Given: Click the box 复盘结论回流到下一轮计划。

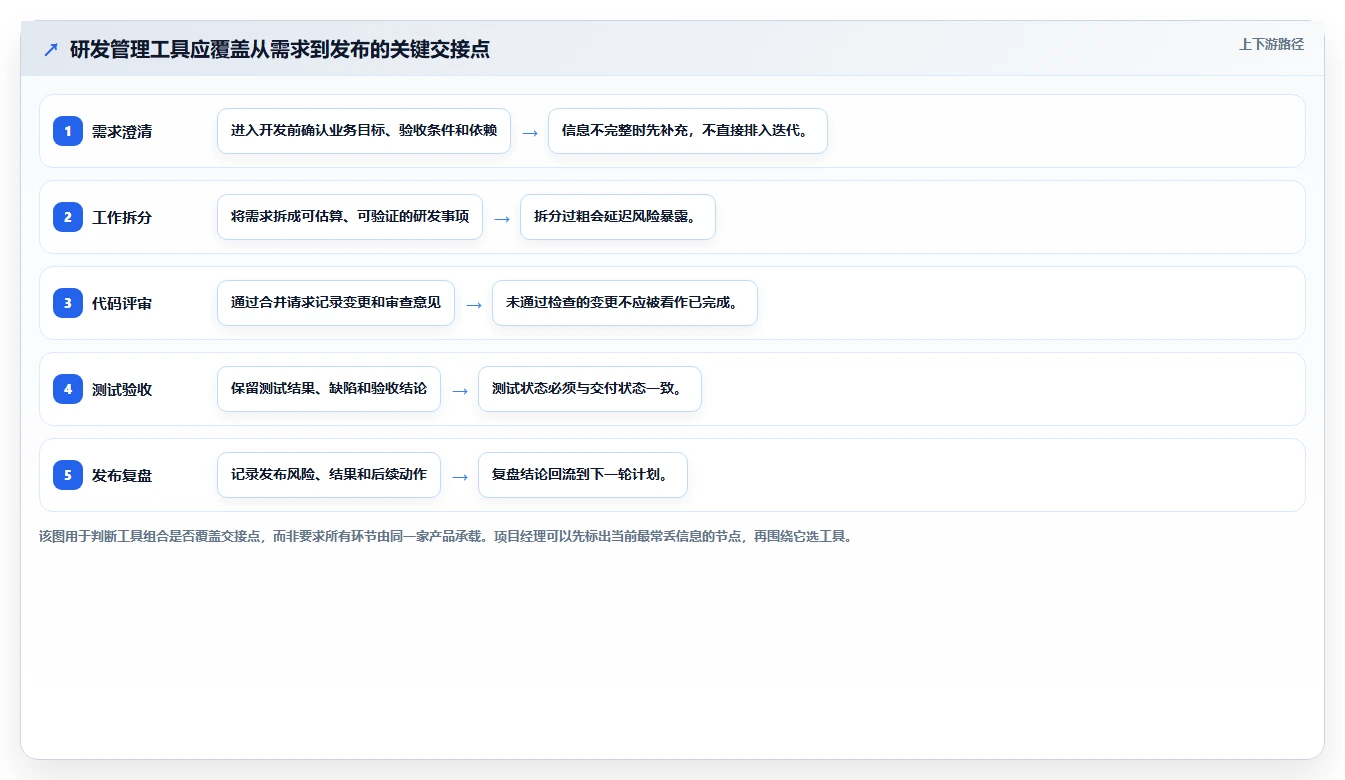Looking at the screenshot, I should pos(583,475).
